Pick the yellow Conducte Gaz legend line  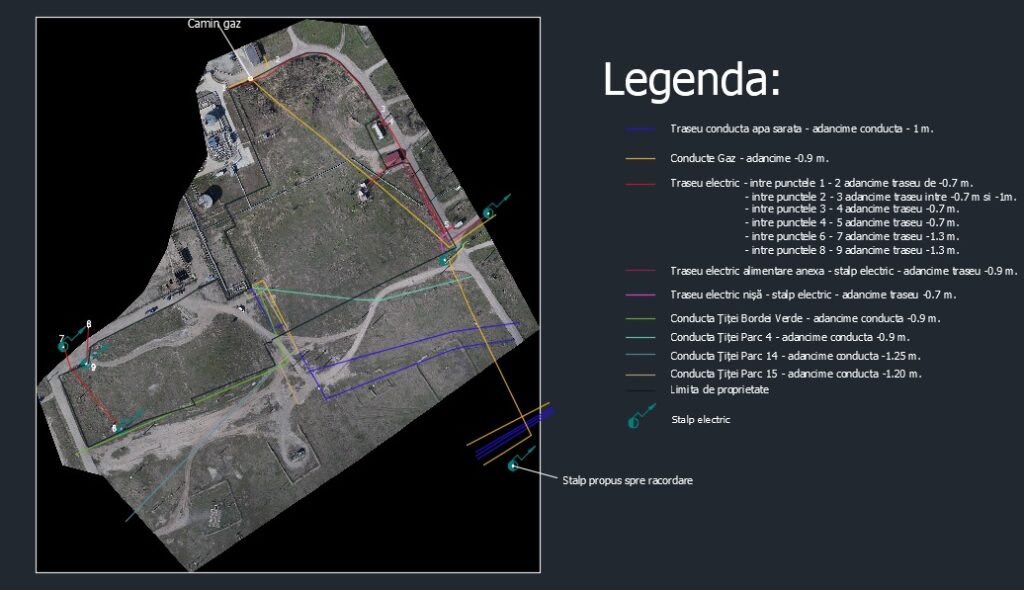[639, 158]
